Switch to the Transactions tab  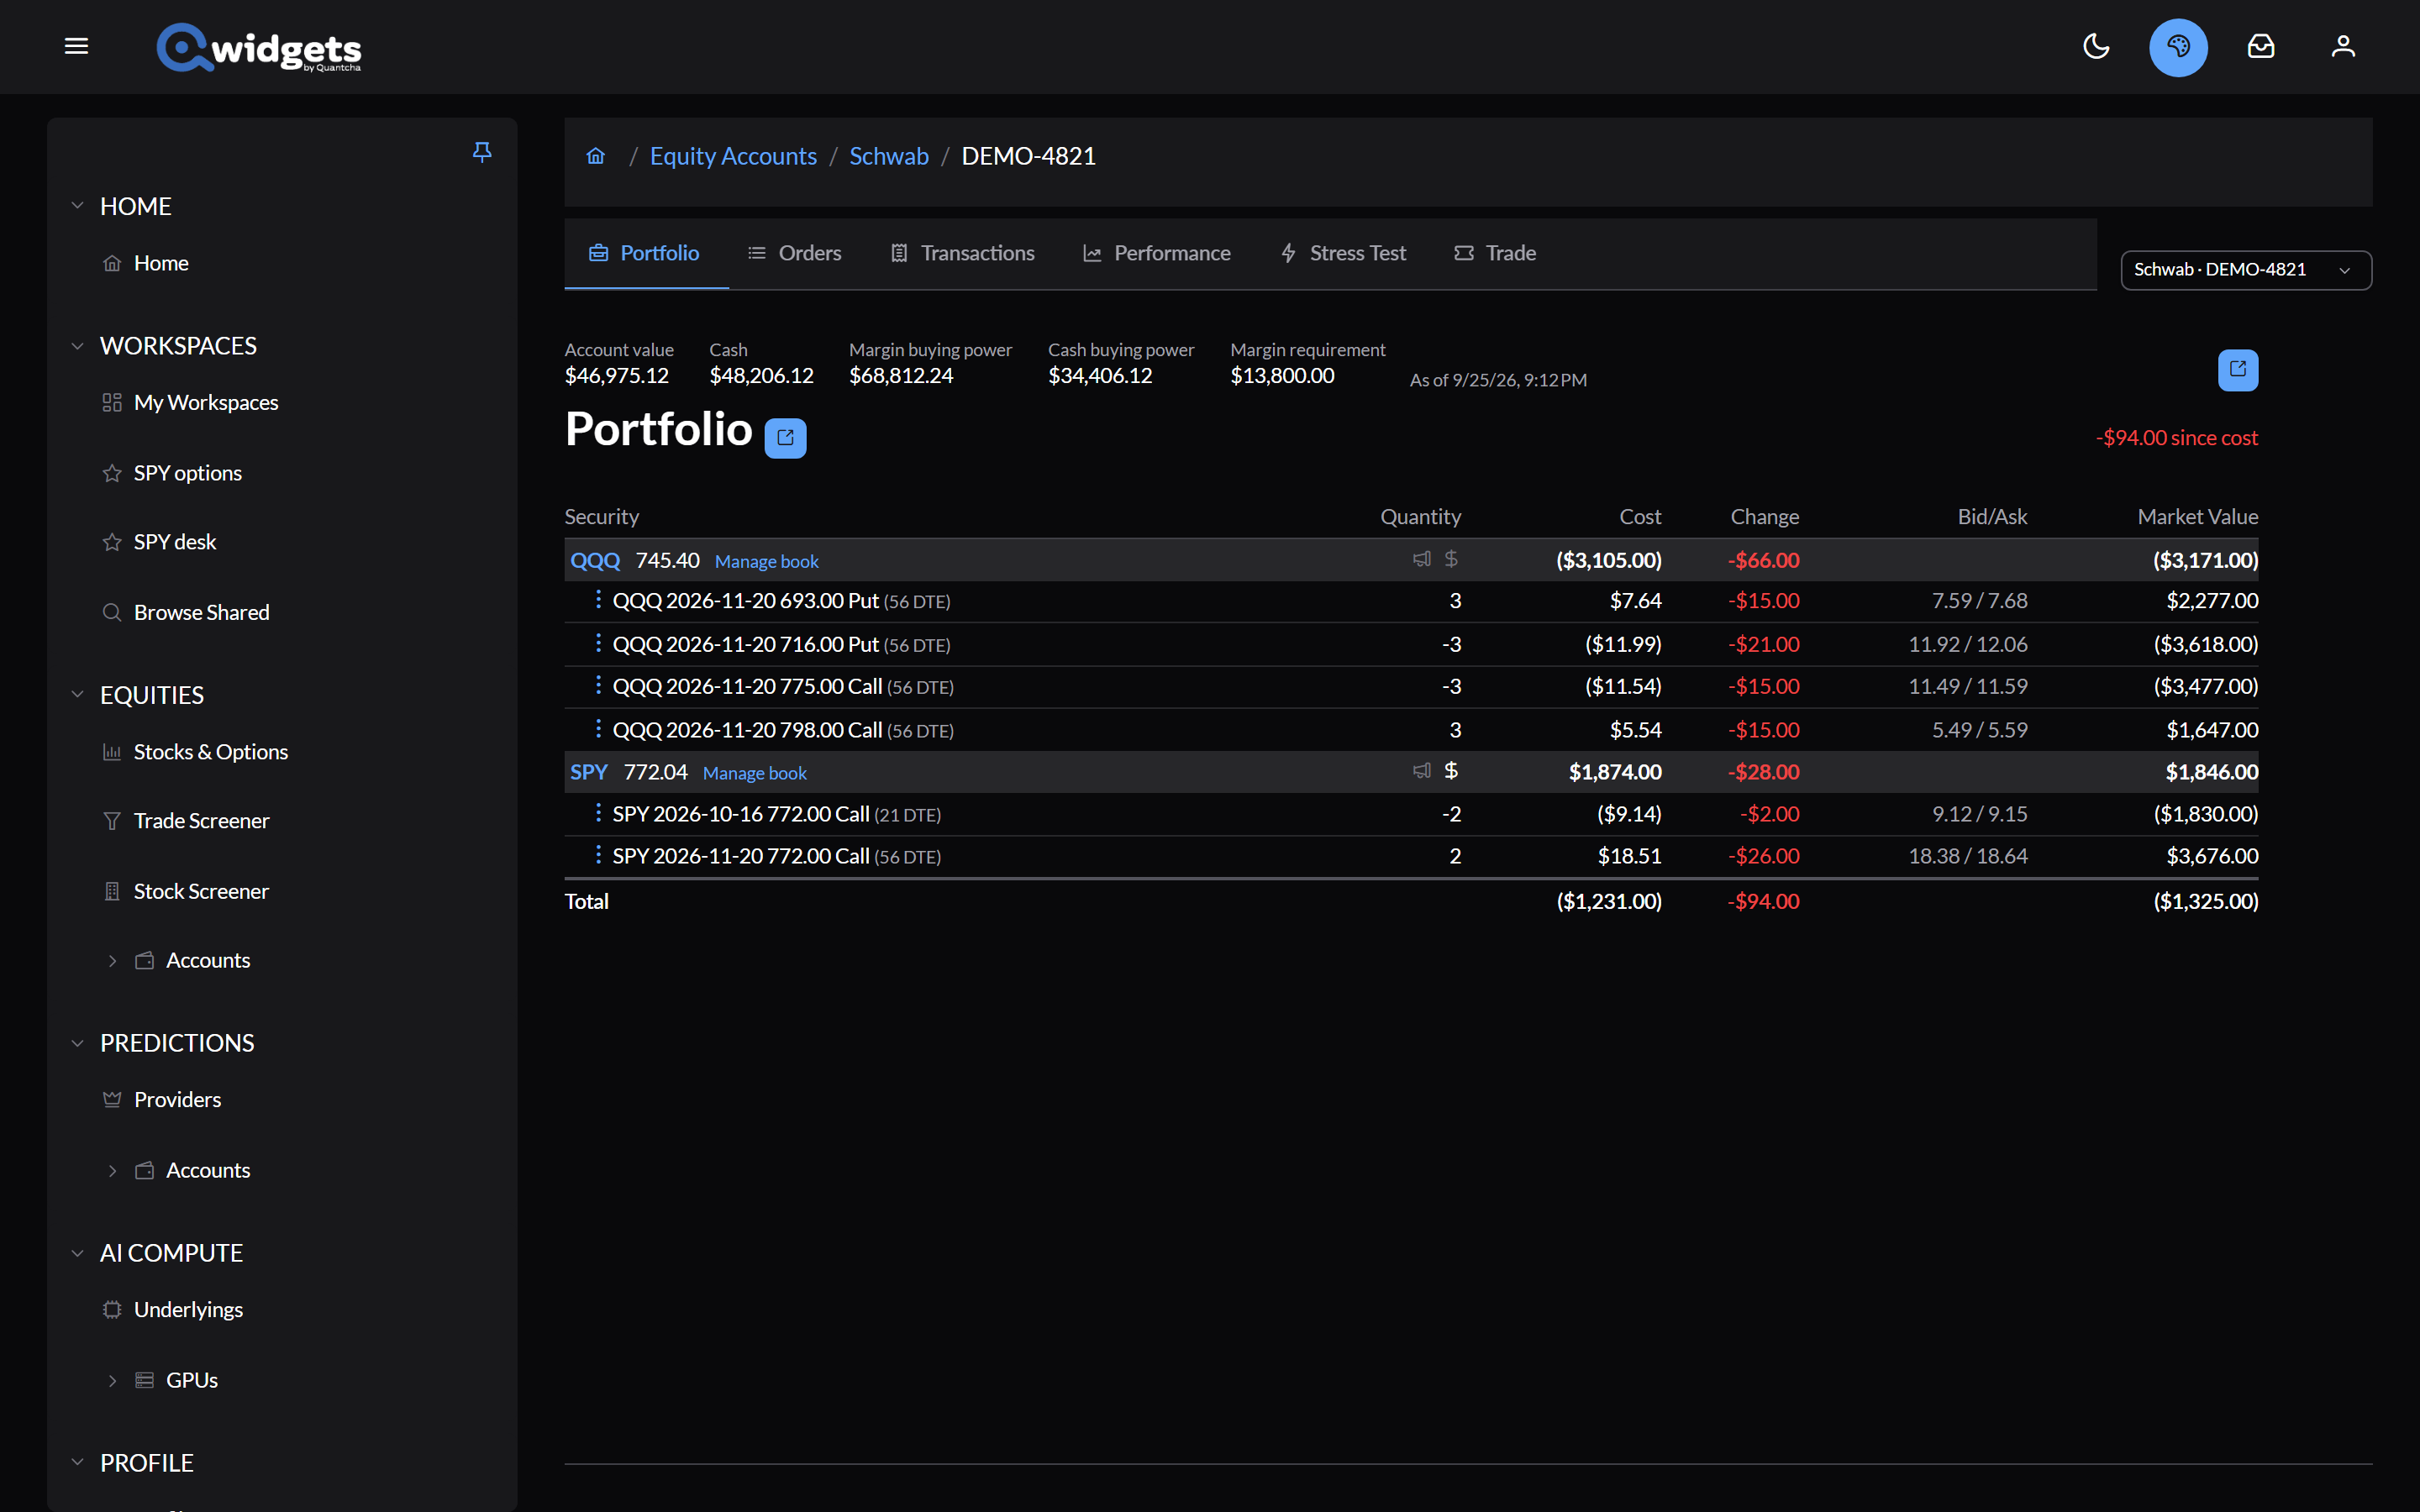(x=962, y=253)
